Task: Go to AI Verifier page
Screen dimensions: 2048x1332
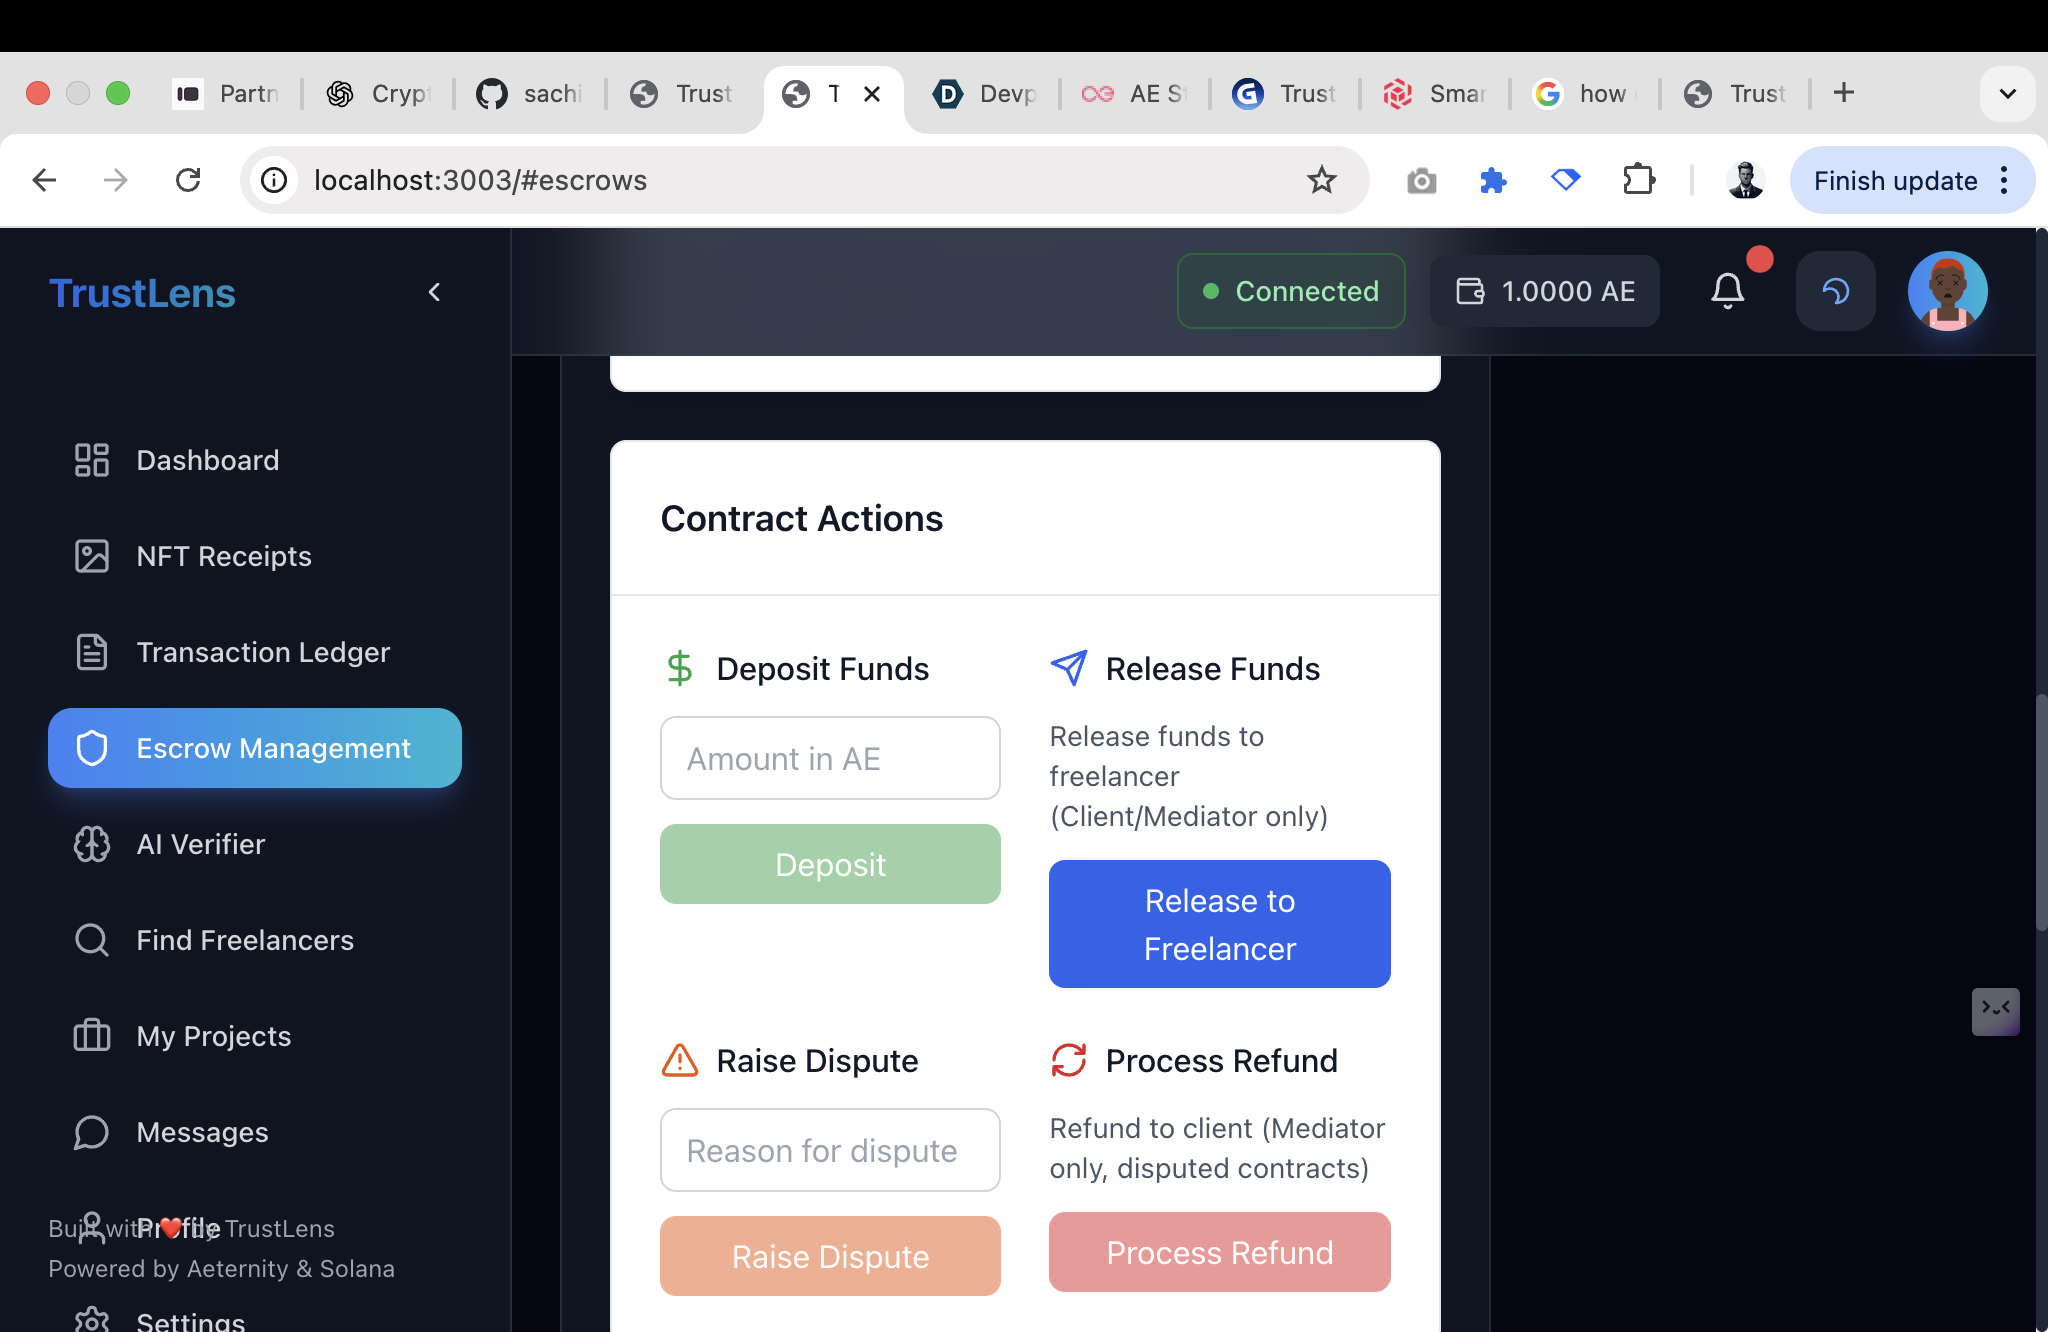Action: [x=200, y=844]
